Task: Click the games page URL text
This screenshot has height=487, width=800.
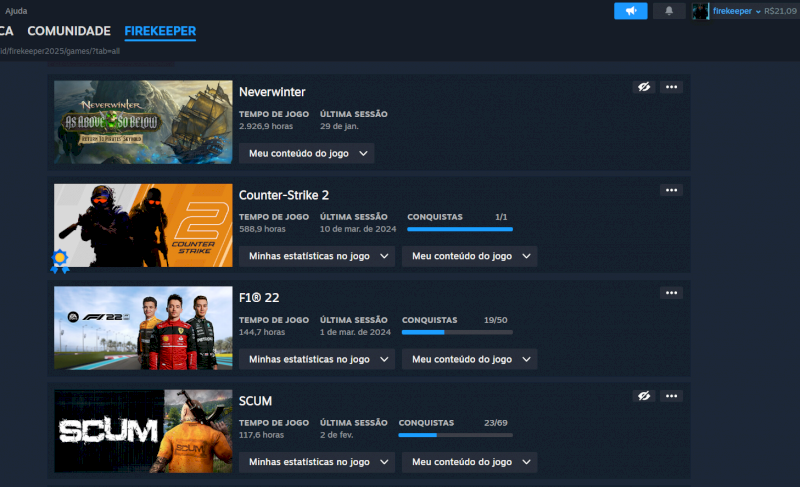Action: pyautogui.click(x=60, y=51)
